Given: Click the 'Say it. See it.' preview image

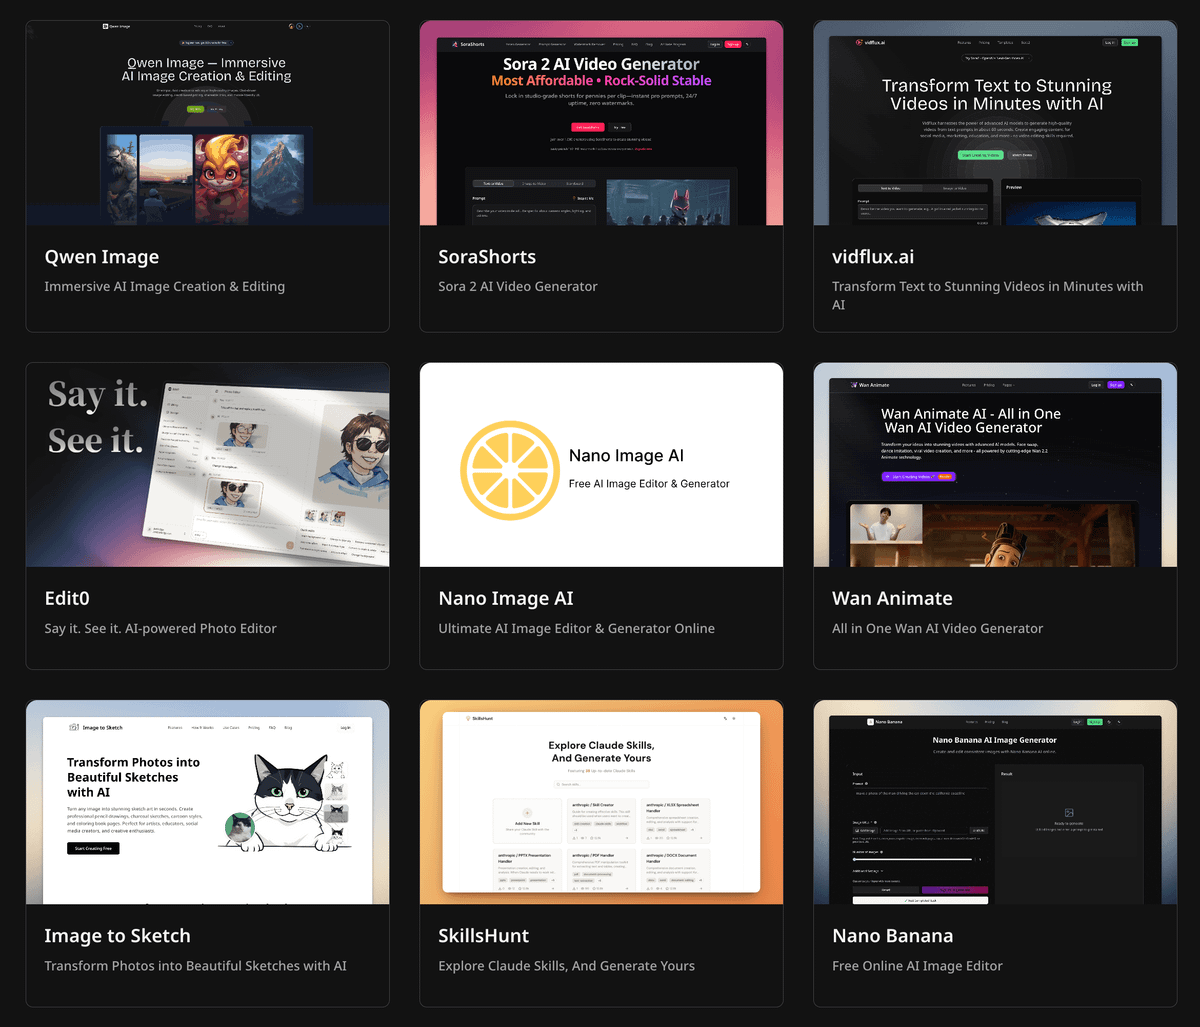Looking at the screenshot, I should [x=207, y=465].
